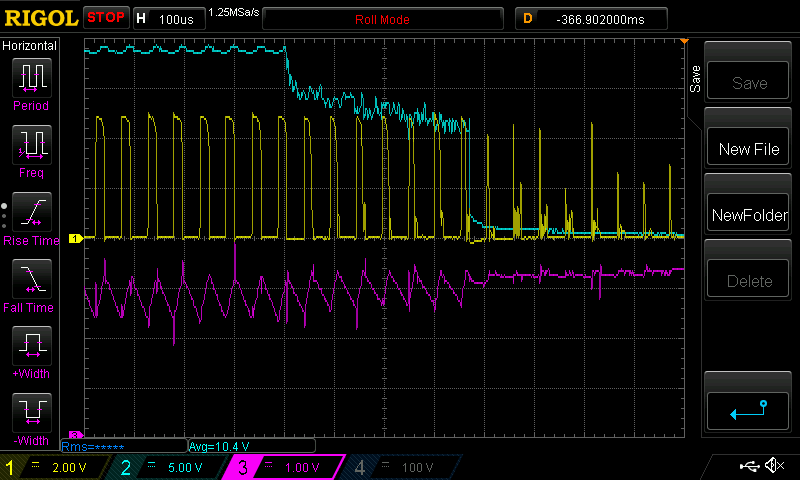
Task: Toggle channel 2 (5.00 V) display
Action: coord(172,467)
